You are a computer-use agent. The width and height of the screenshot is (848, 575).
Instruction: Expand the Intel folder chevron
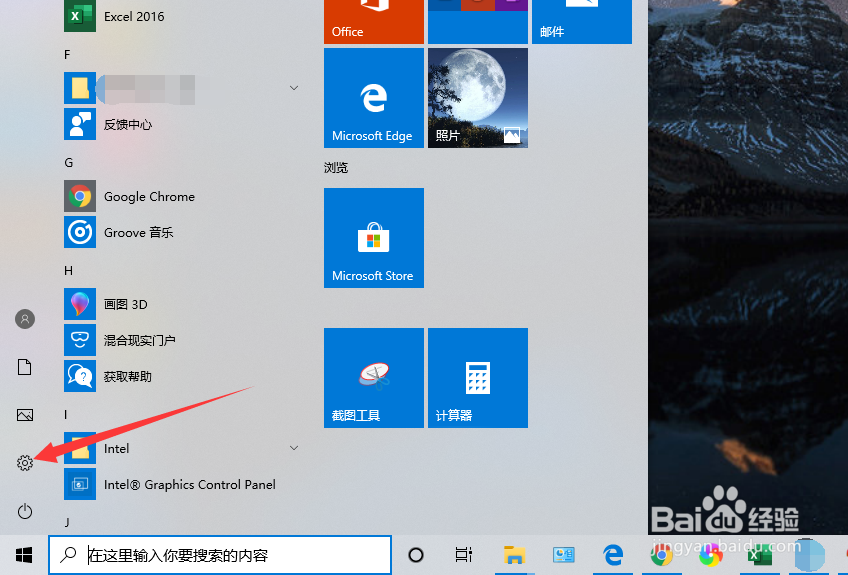pyautogui.click(x=294, y=448)
